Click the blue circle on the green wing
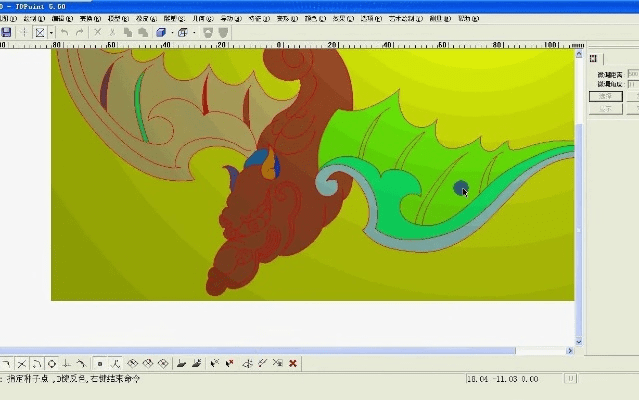The width and height of the screenshot is (639, 400). click(x=460, y=187)
